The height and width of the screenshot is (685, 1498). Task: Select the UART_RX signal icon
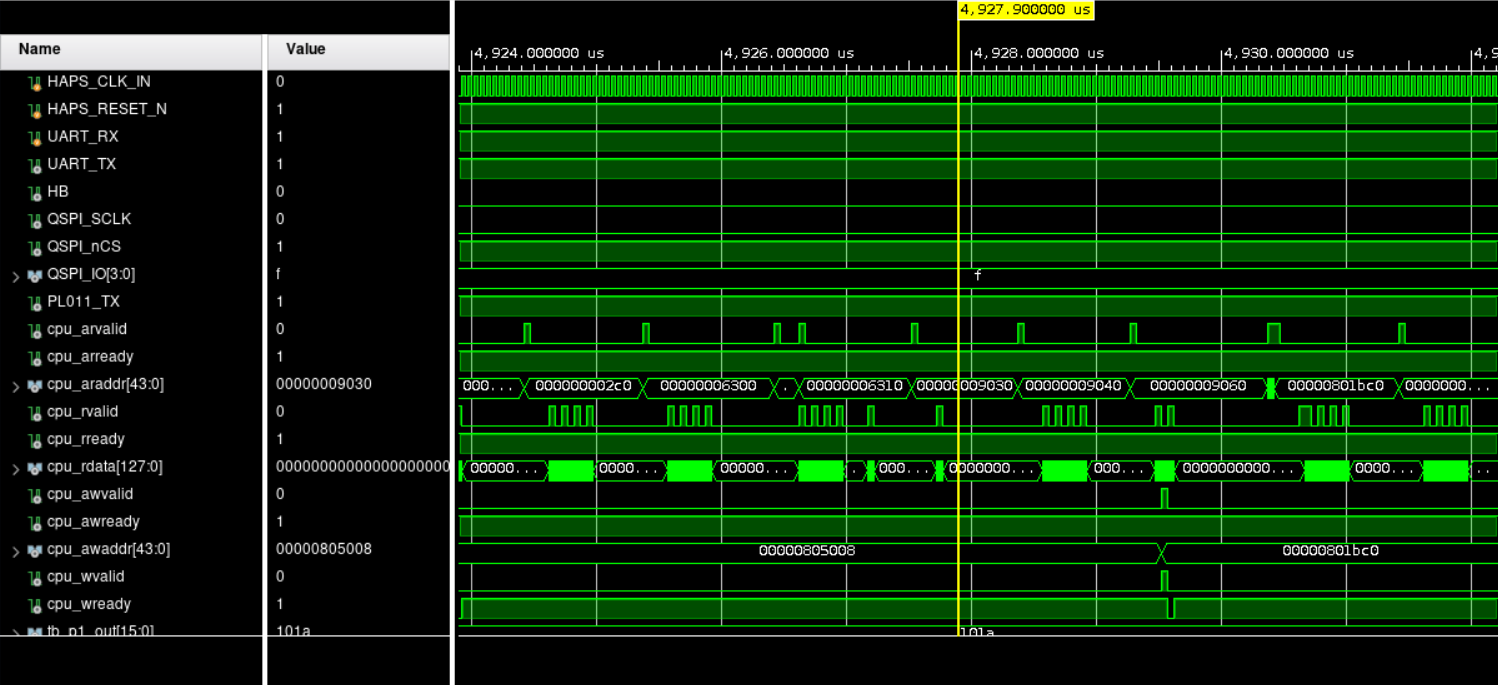(34, 137)
